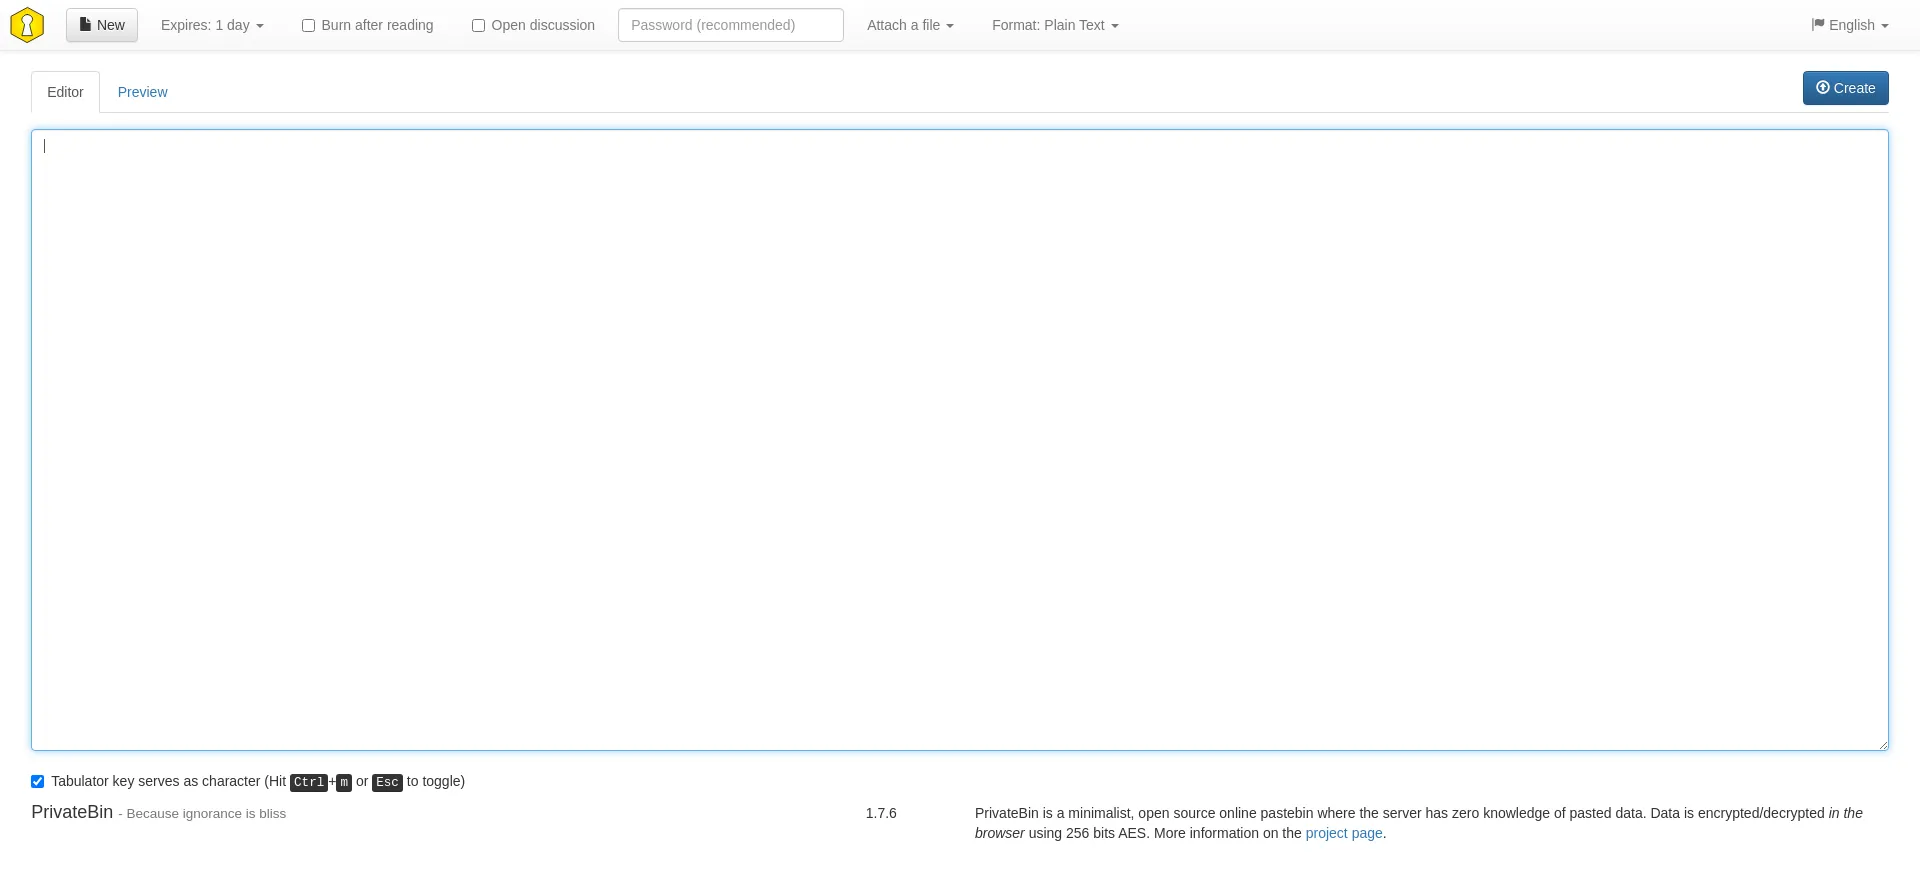Open the Attach a file dropdown
The width and height of the screenshot is (1920, 888).
tap(910, 25)
